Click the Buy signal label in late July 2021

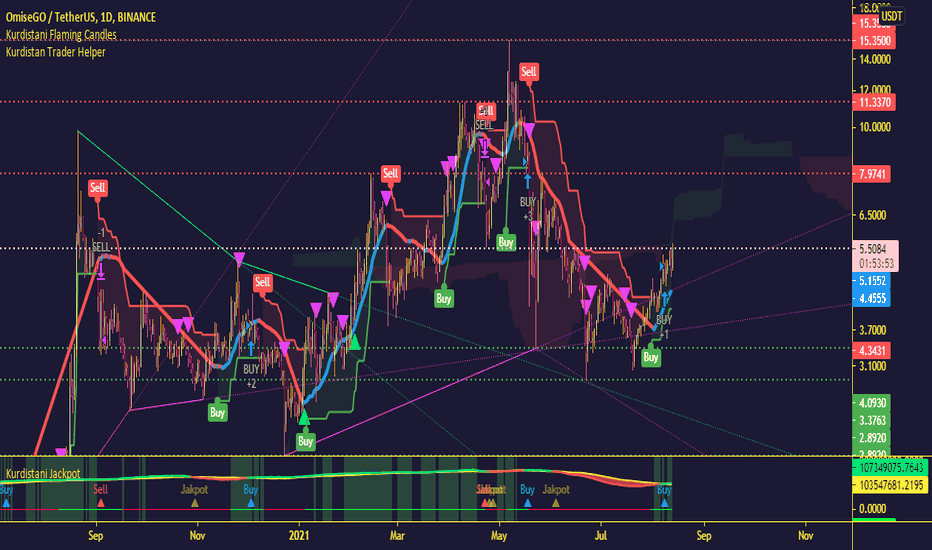coord(651,357)
